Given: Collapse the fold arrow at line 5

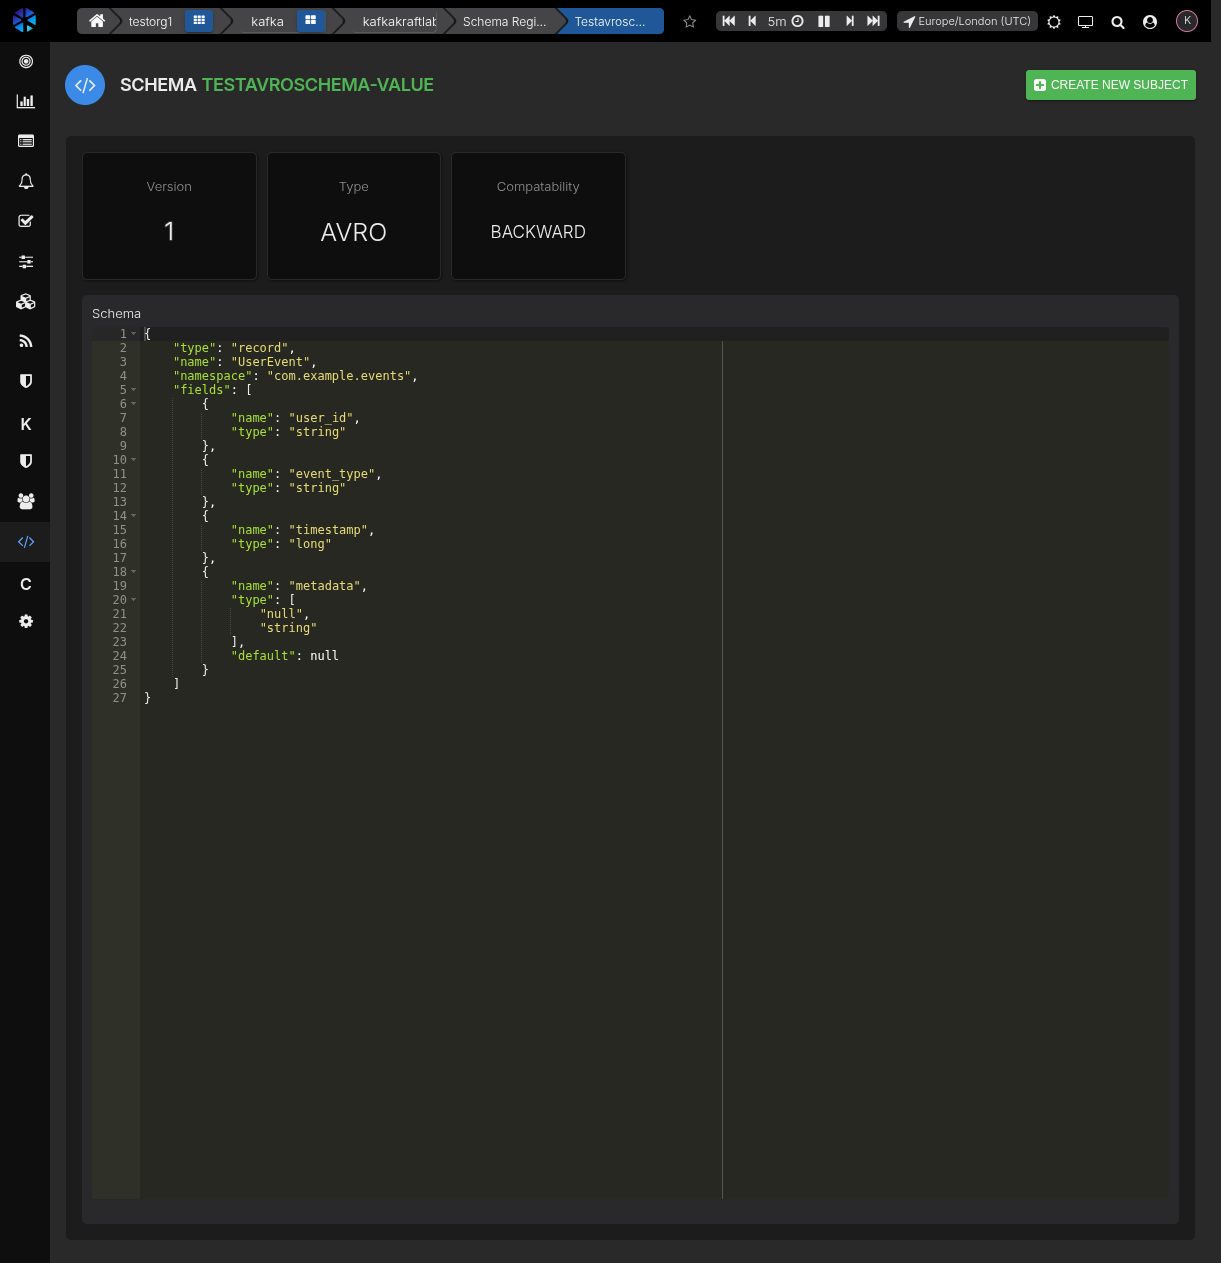Looking at the screenshot, I should [x=134, y=390].
